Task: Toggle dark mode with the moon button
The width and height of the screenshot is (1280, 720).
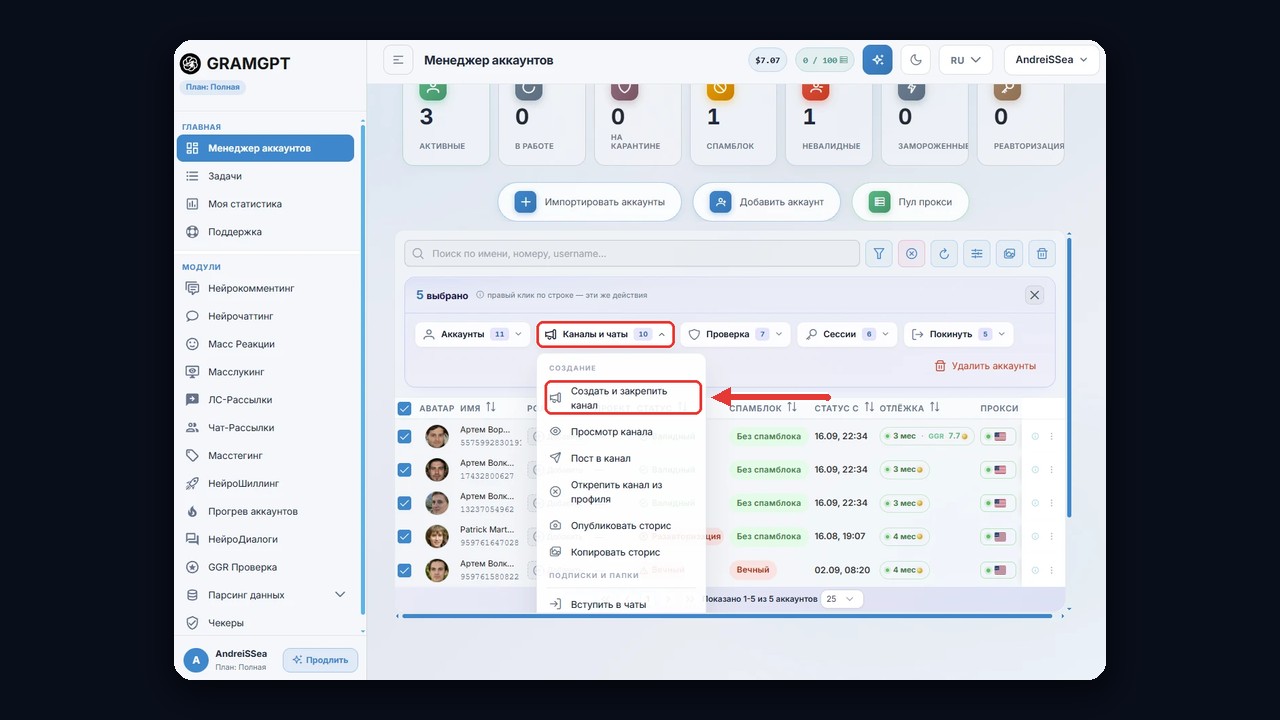Action: tap(916, 60)
